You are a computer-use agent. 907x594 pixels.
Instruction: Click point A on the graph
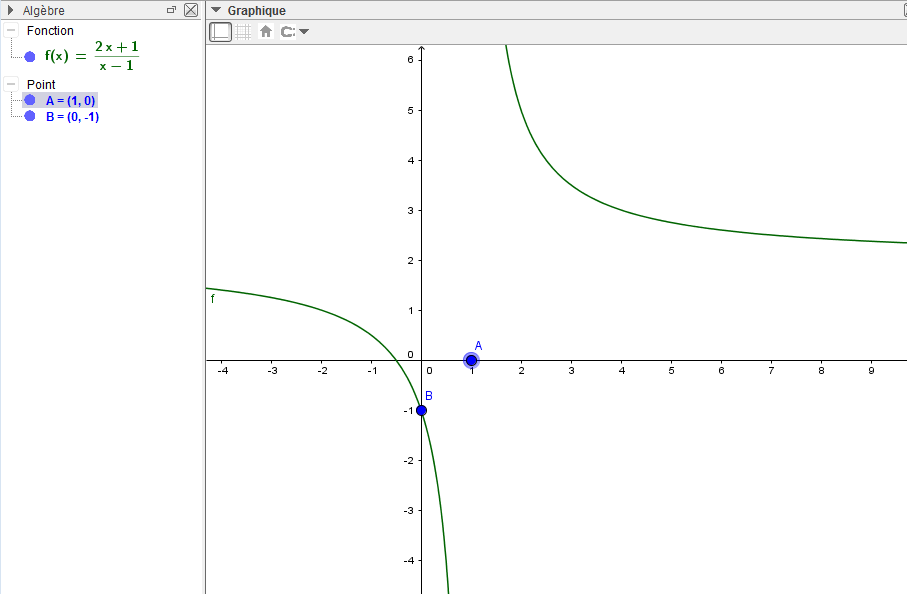coord(471,360)
